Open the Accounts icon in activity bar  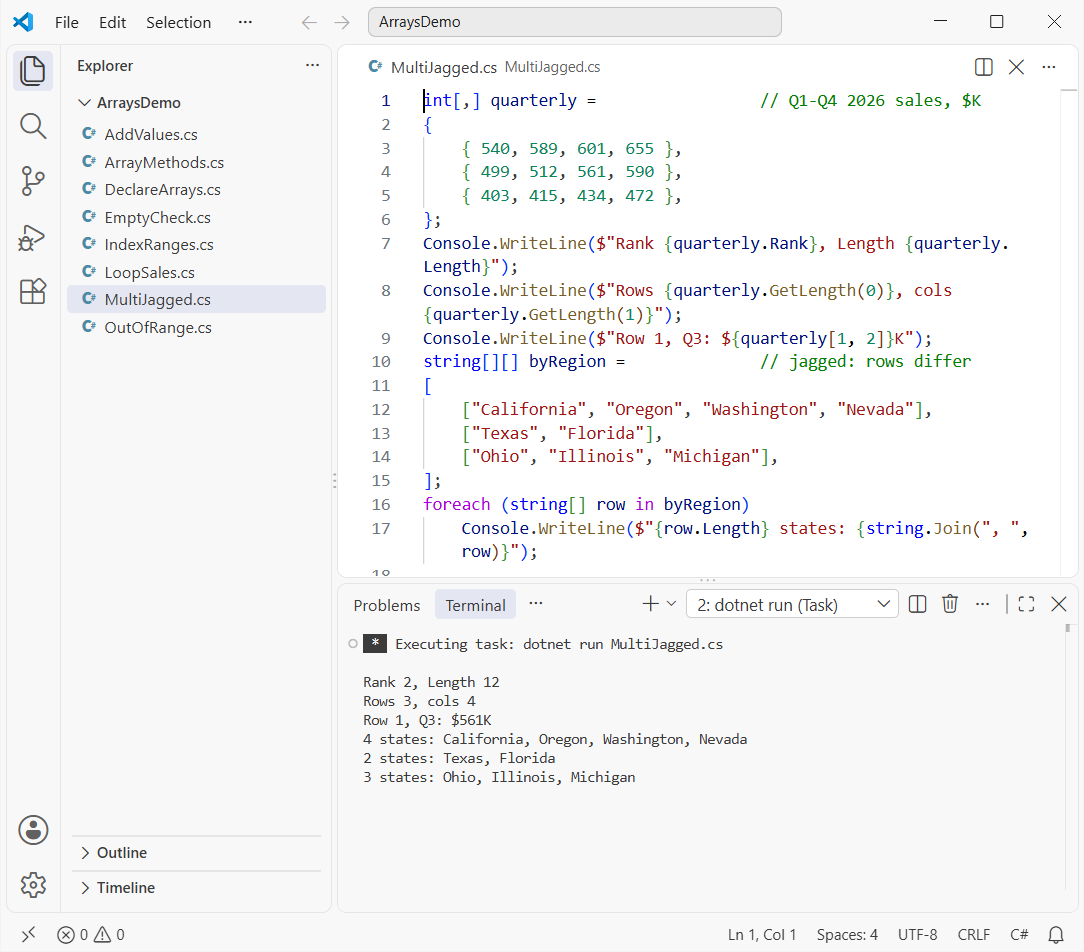click(x=32, y=830)
